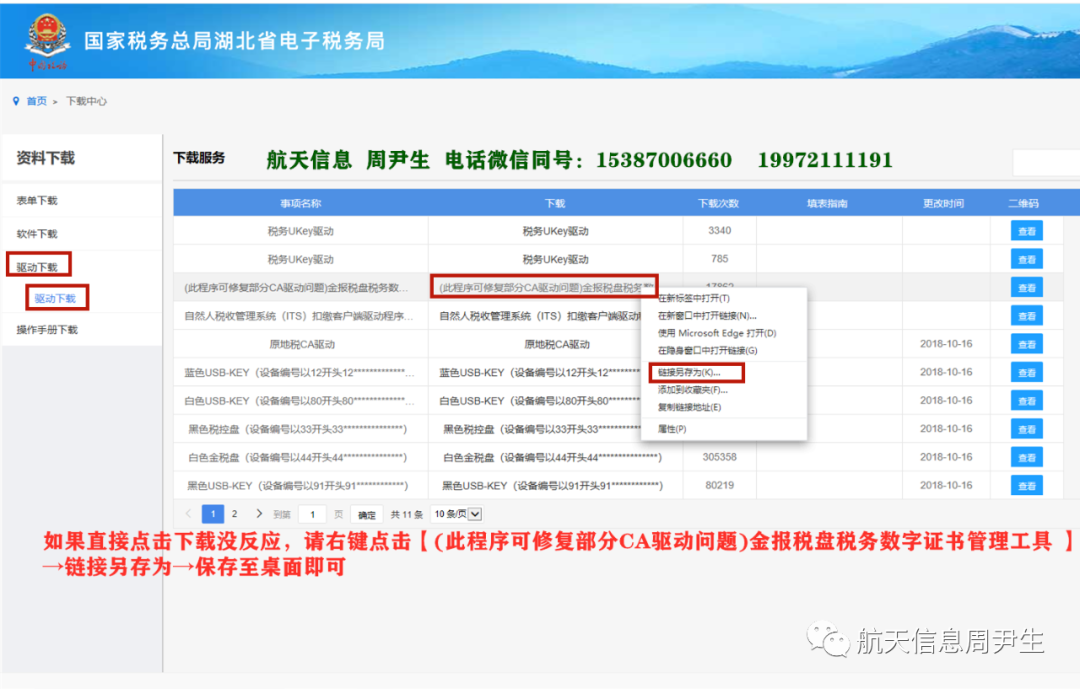Click the next page arrow in pagination

pos(259,514)
